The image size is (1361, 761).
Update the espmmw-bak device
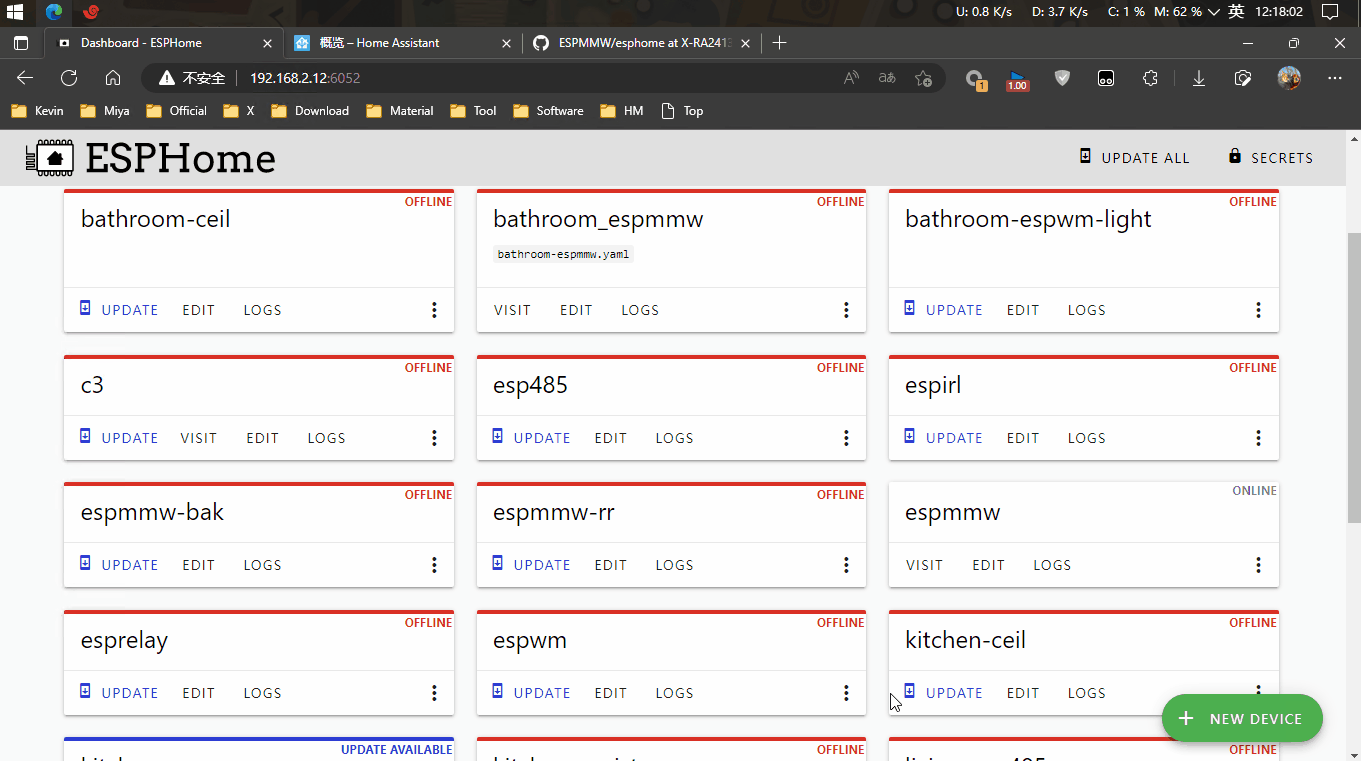click(119, 565)
